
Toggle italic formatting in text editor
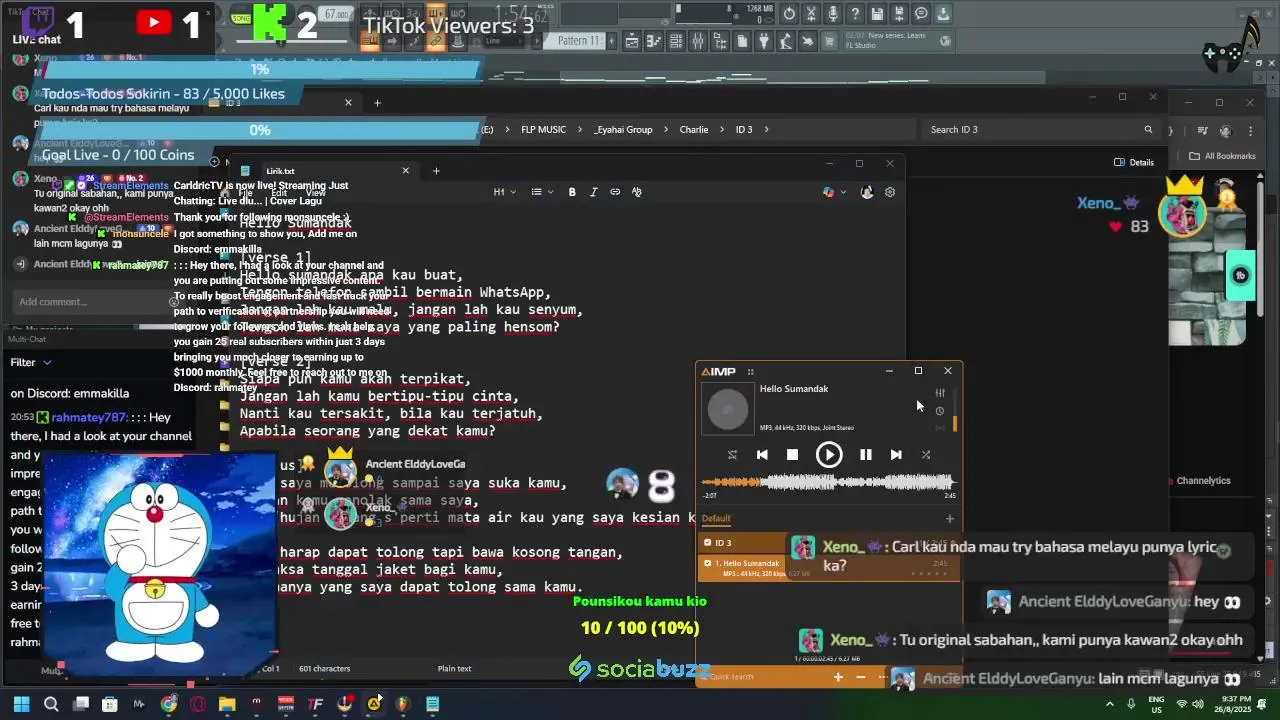point(593,192)
